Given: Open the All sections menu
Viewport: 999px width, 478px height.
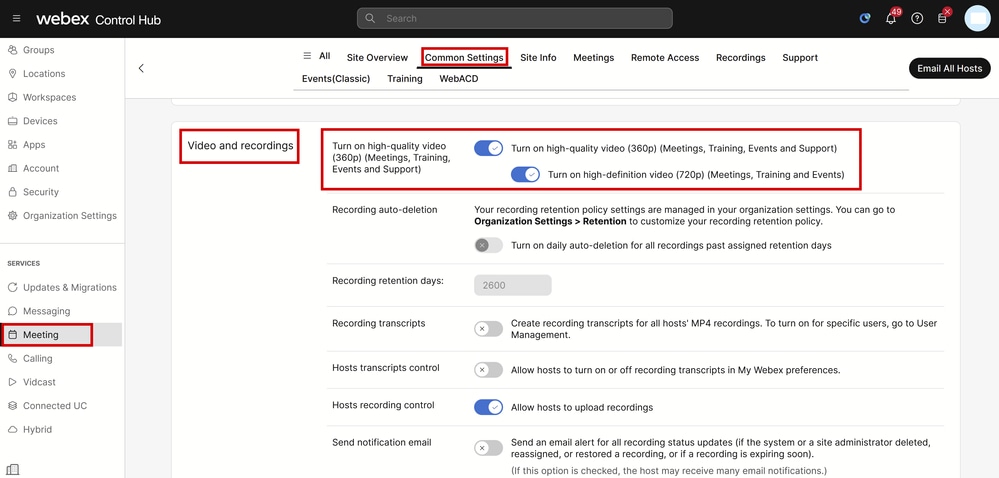Looking at the screenshot, I should [317, 56].
